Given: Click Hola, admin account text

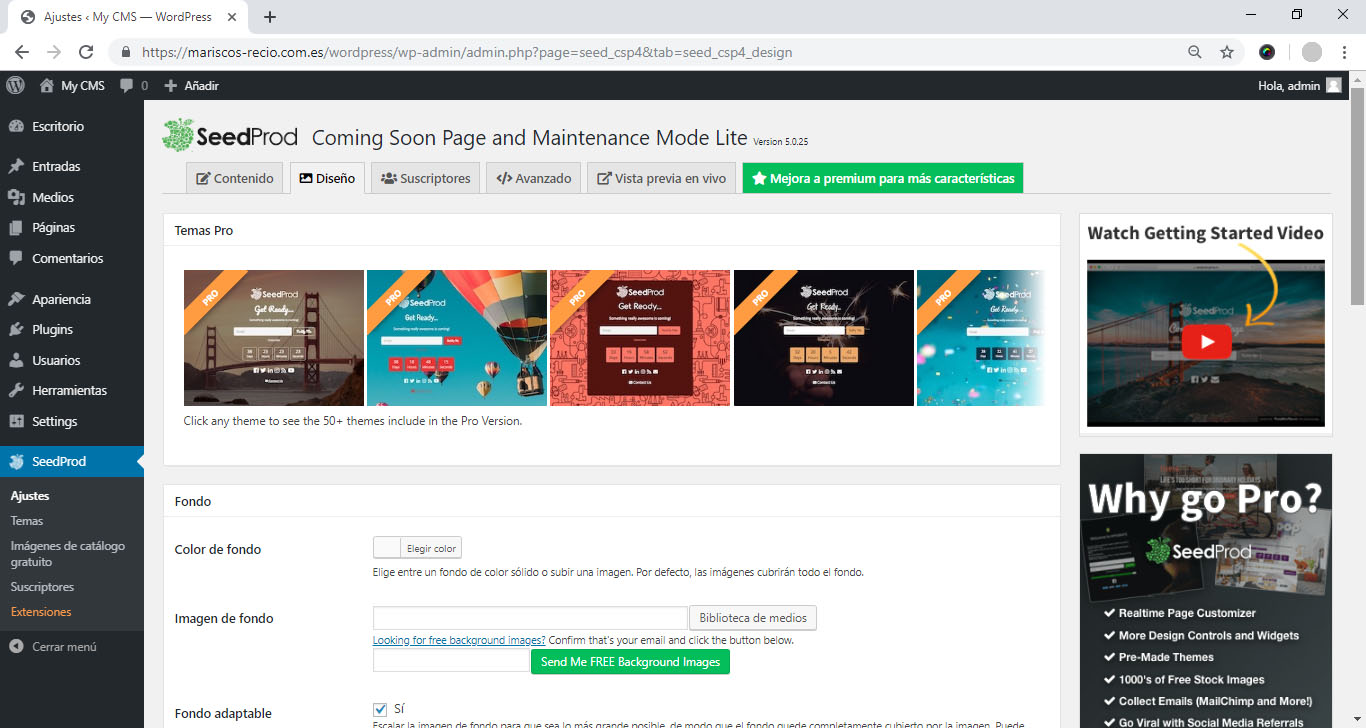Looking at the screenshot, I should click(1289, 86).
